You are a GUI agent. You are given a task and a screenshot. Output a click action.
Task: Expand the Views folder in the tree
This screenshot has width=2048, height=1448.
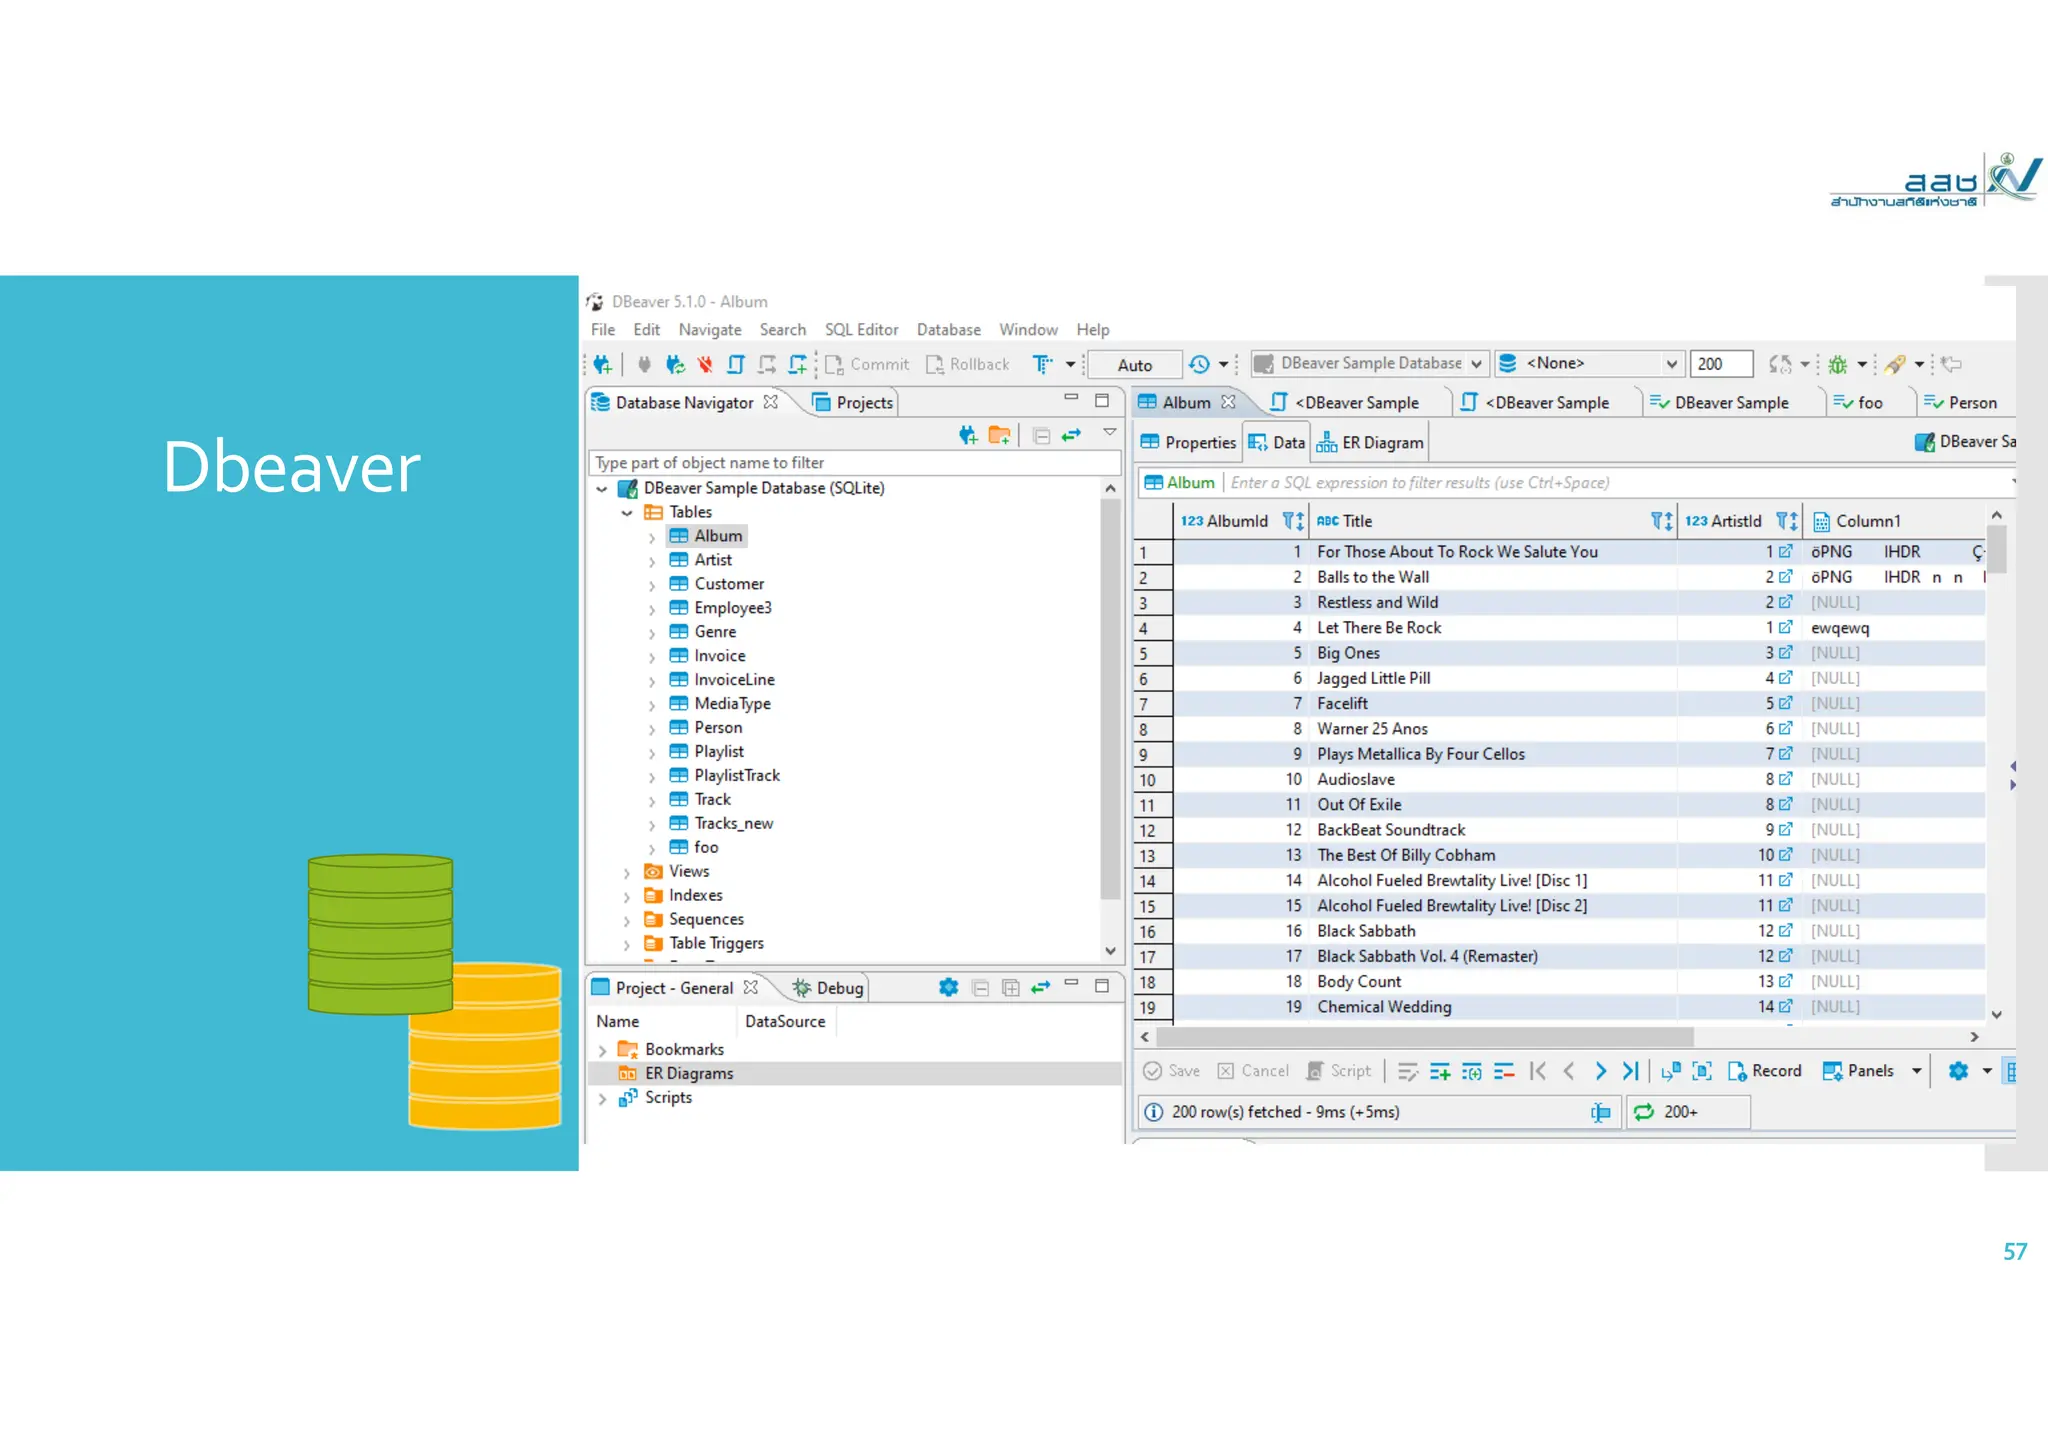[x=627, y=872]
